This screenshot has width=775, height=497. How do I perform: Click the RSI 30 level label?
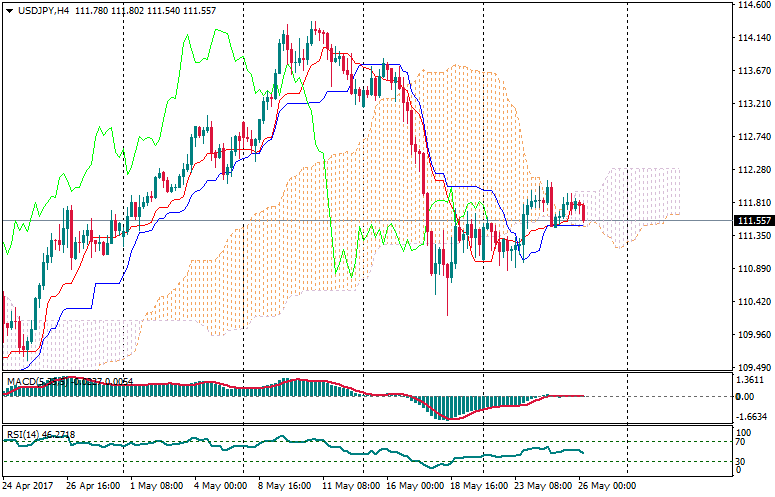pos(741,461)
